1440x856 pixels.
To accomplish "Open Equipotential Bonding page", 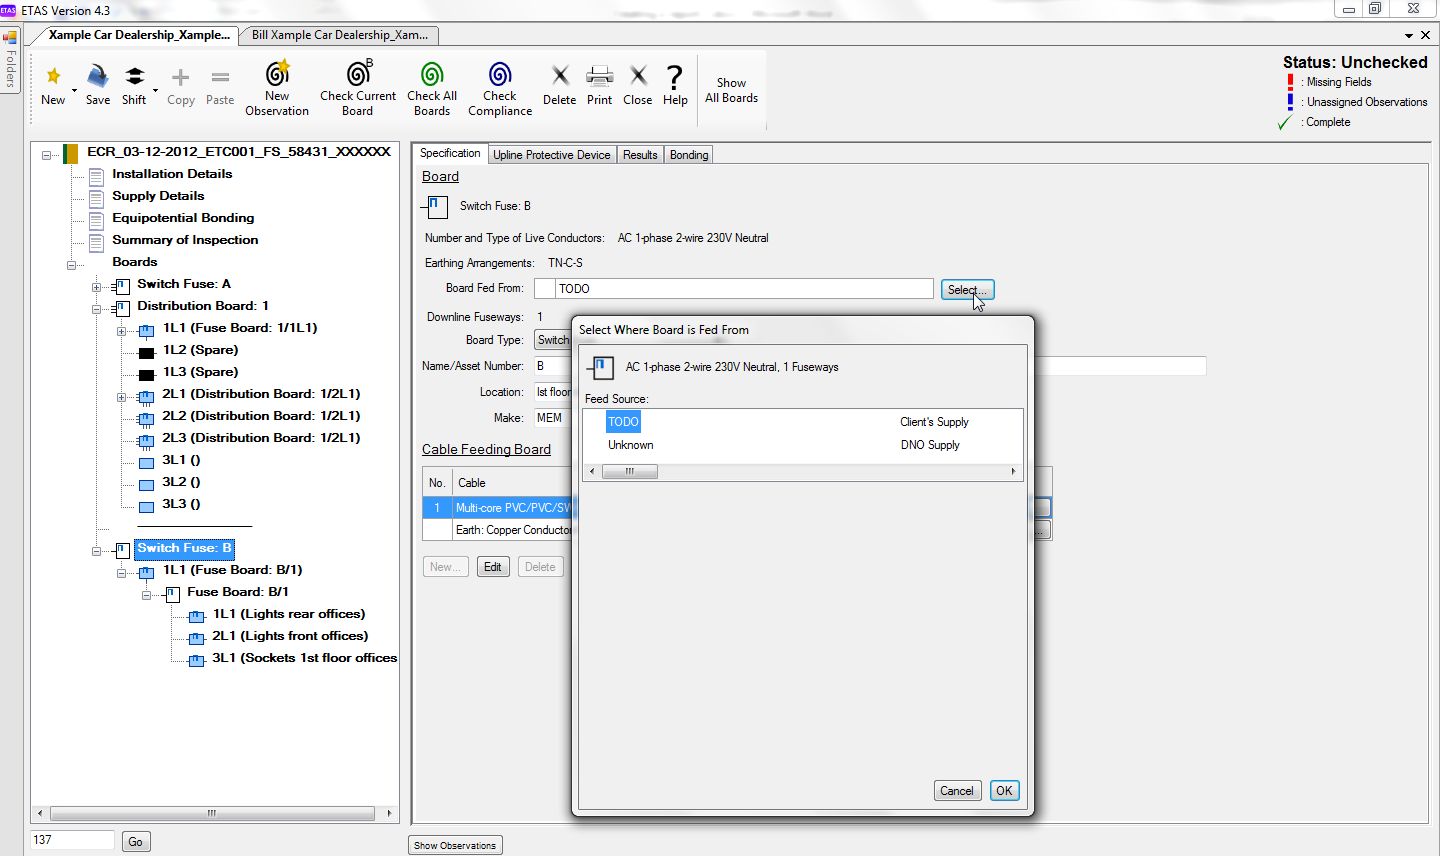I will [183, 218].
